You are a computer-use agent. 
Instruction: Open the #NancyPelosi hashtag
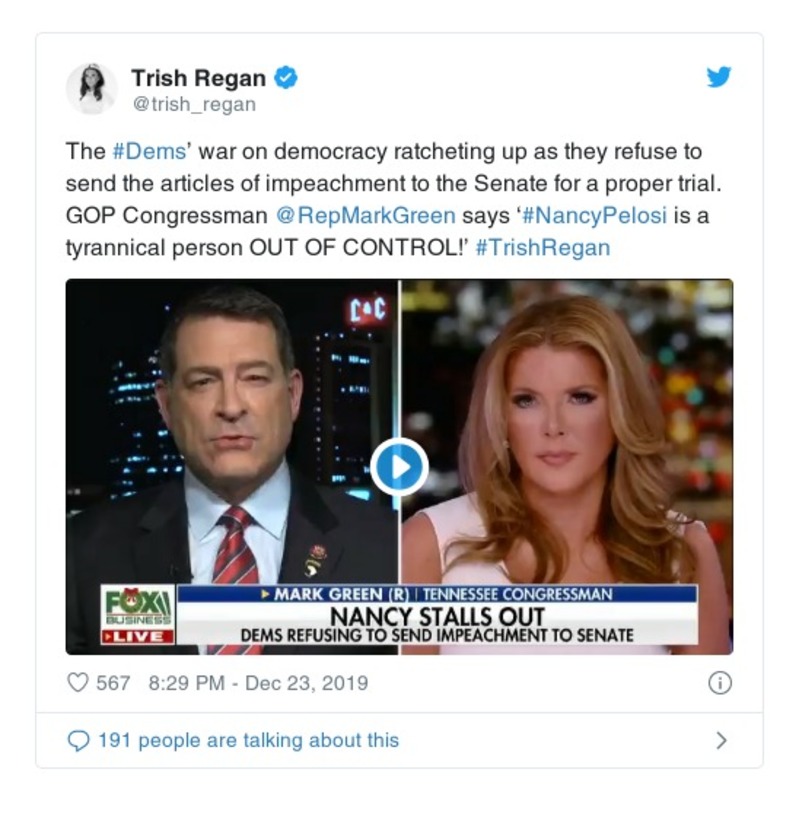click(594, 215)
